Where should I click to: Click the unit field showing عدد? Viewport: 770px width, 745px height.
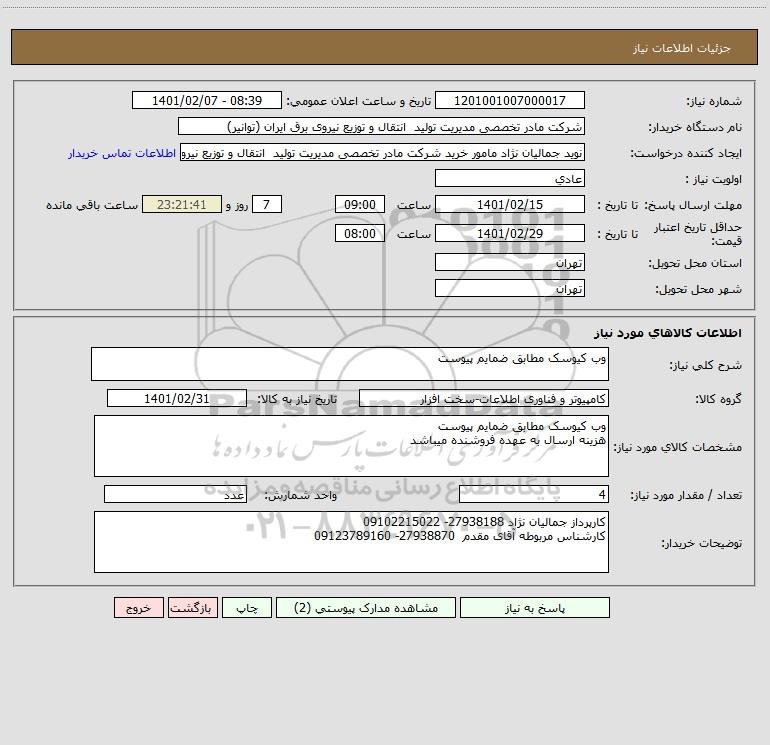click(x=175, y=494)
